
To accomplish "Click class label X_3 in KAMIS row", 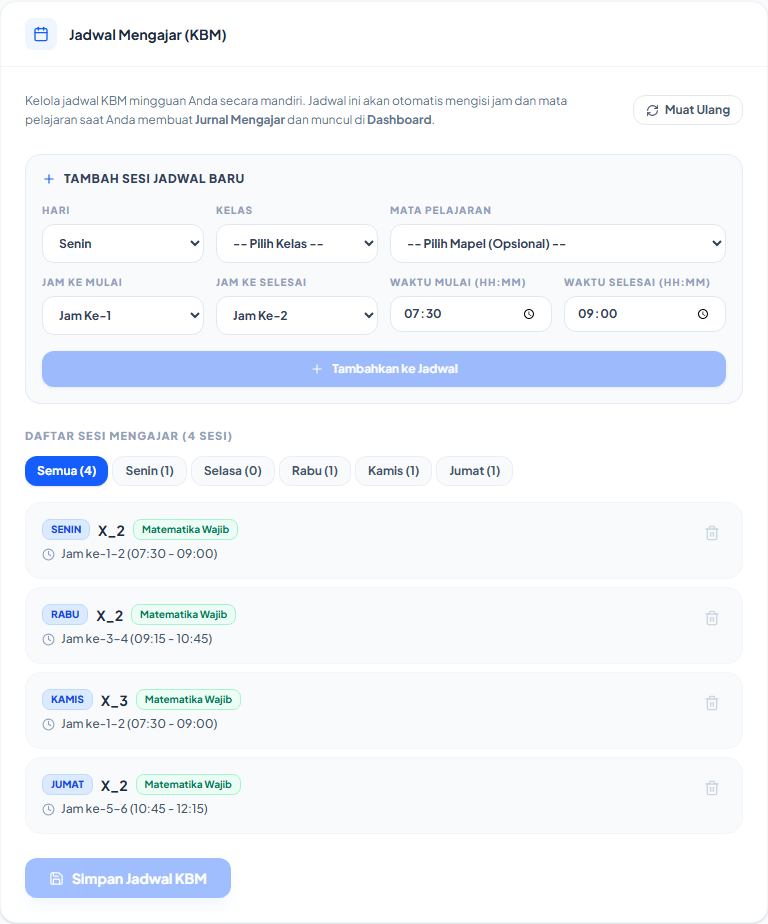I will (114, 701).
